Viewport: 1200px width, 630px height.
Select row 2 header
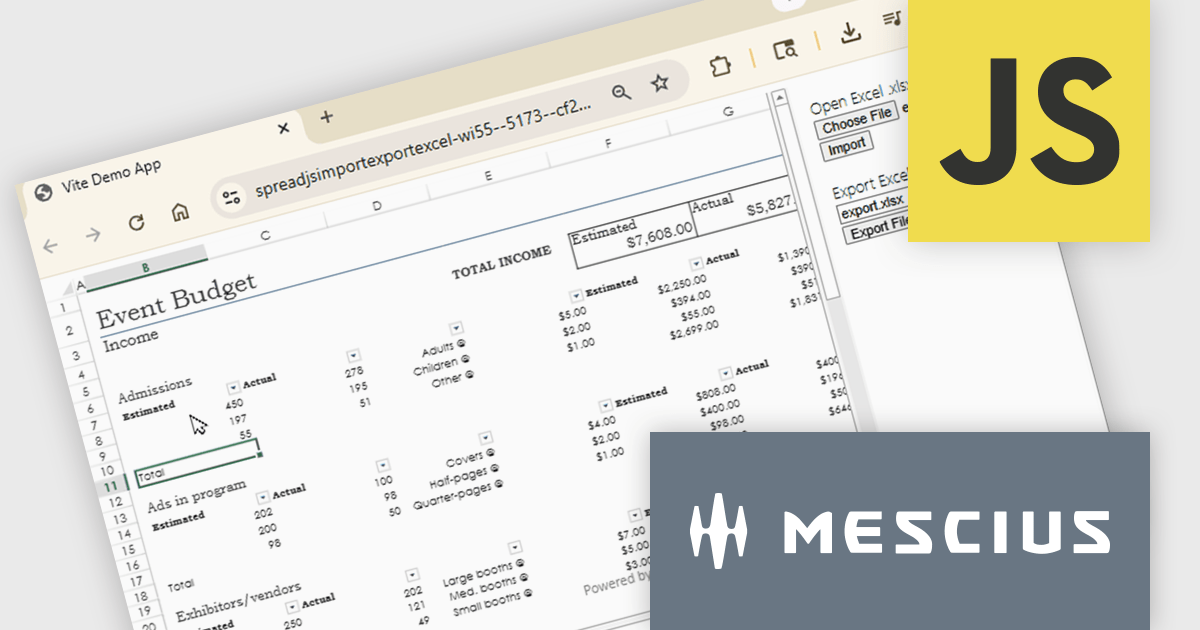pos(70,331)
